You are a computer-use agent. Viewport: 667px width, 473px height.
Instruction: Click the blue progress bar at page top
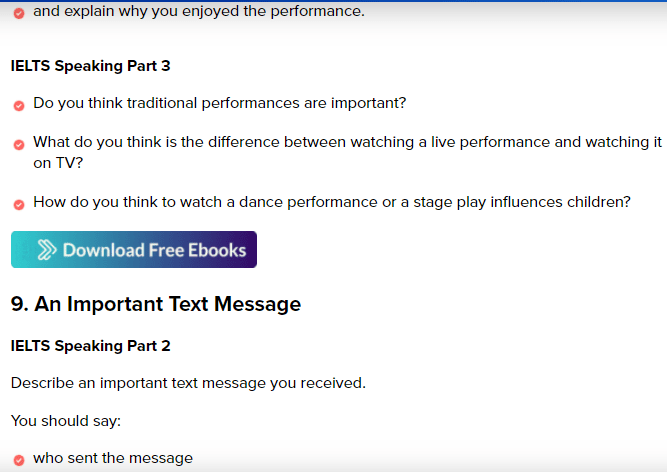334,1
